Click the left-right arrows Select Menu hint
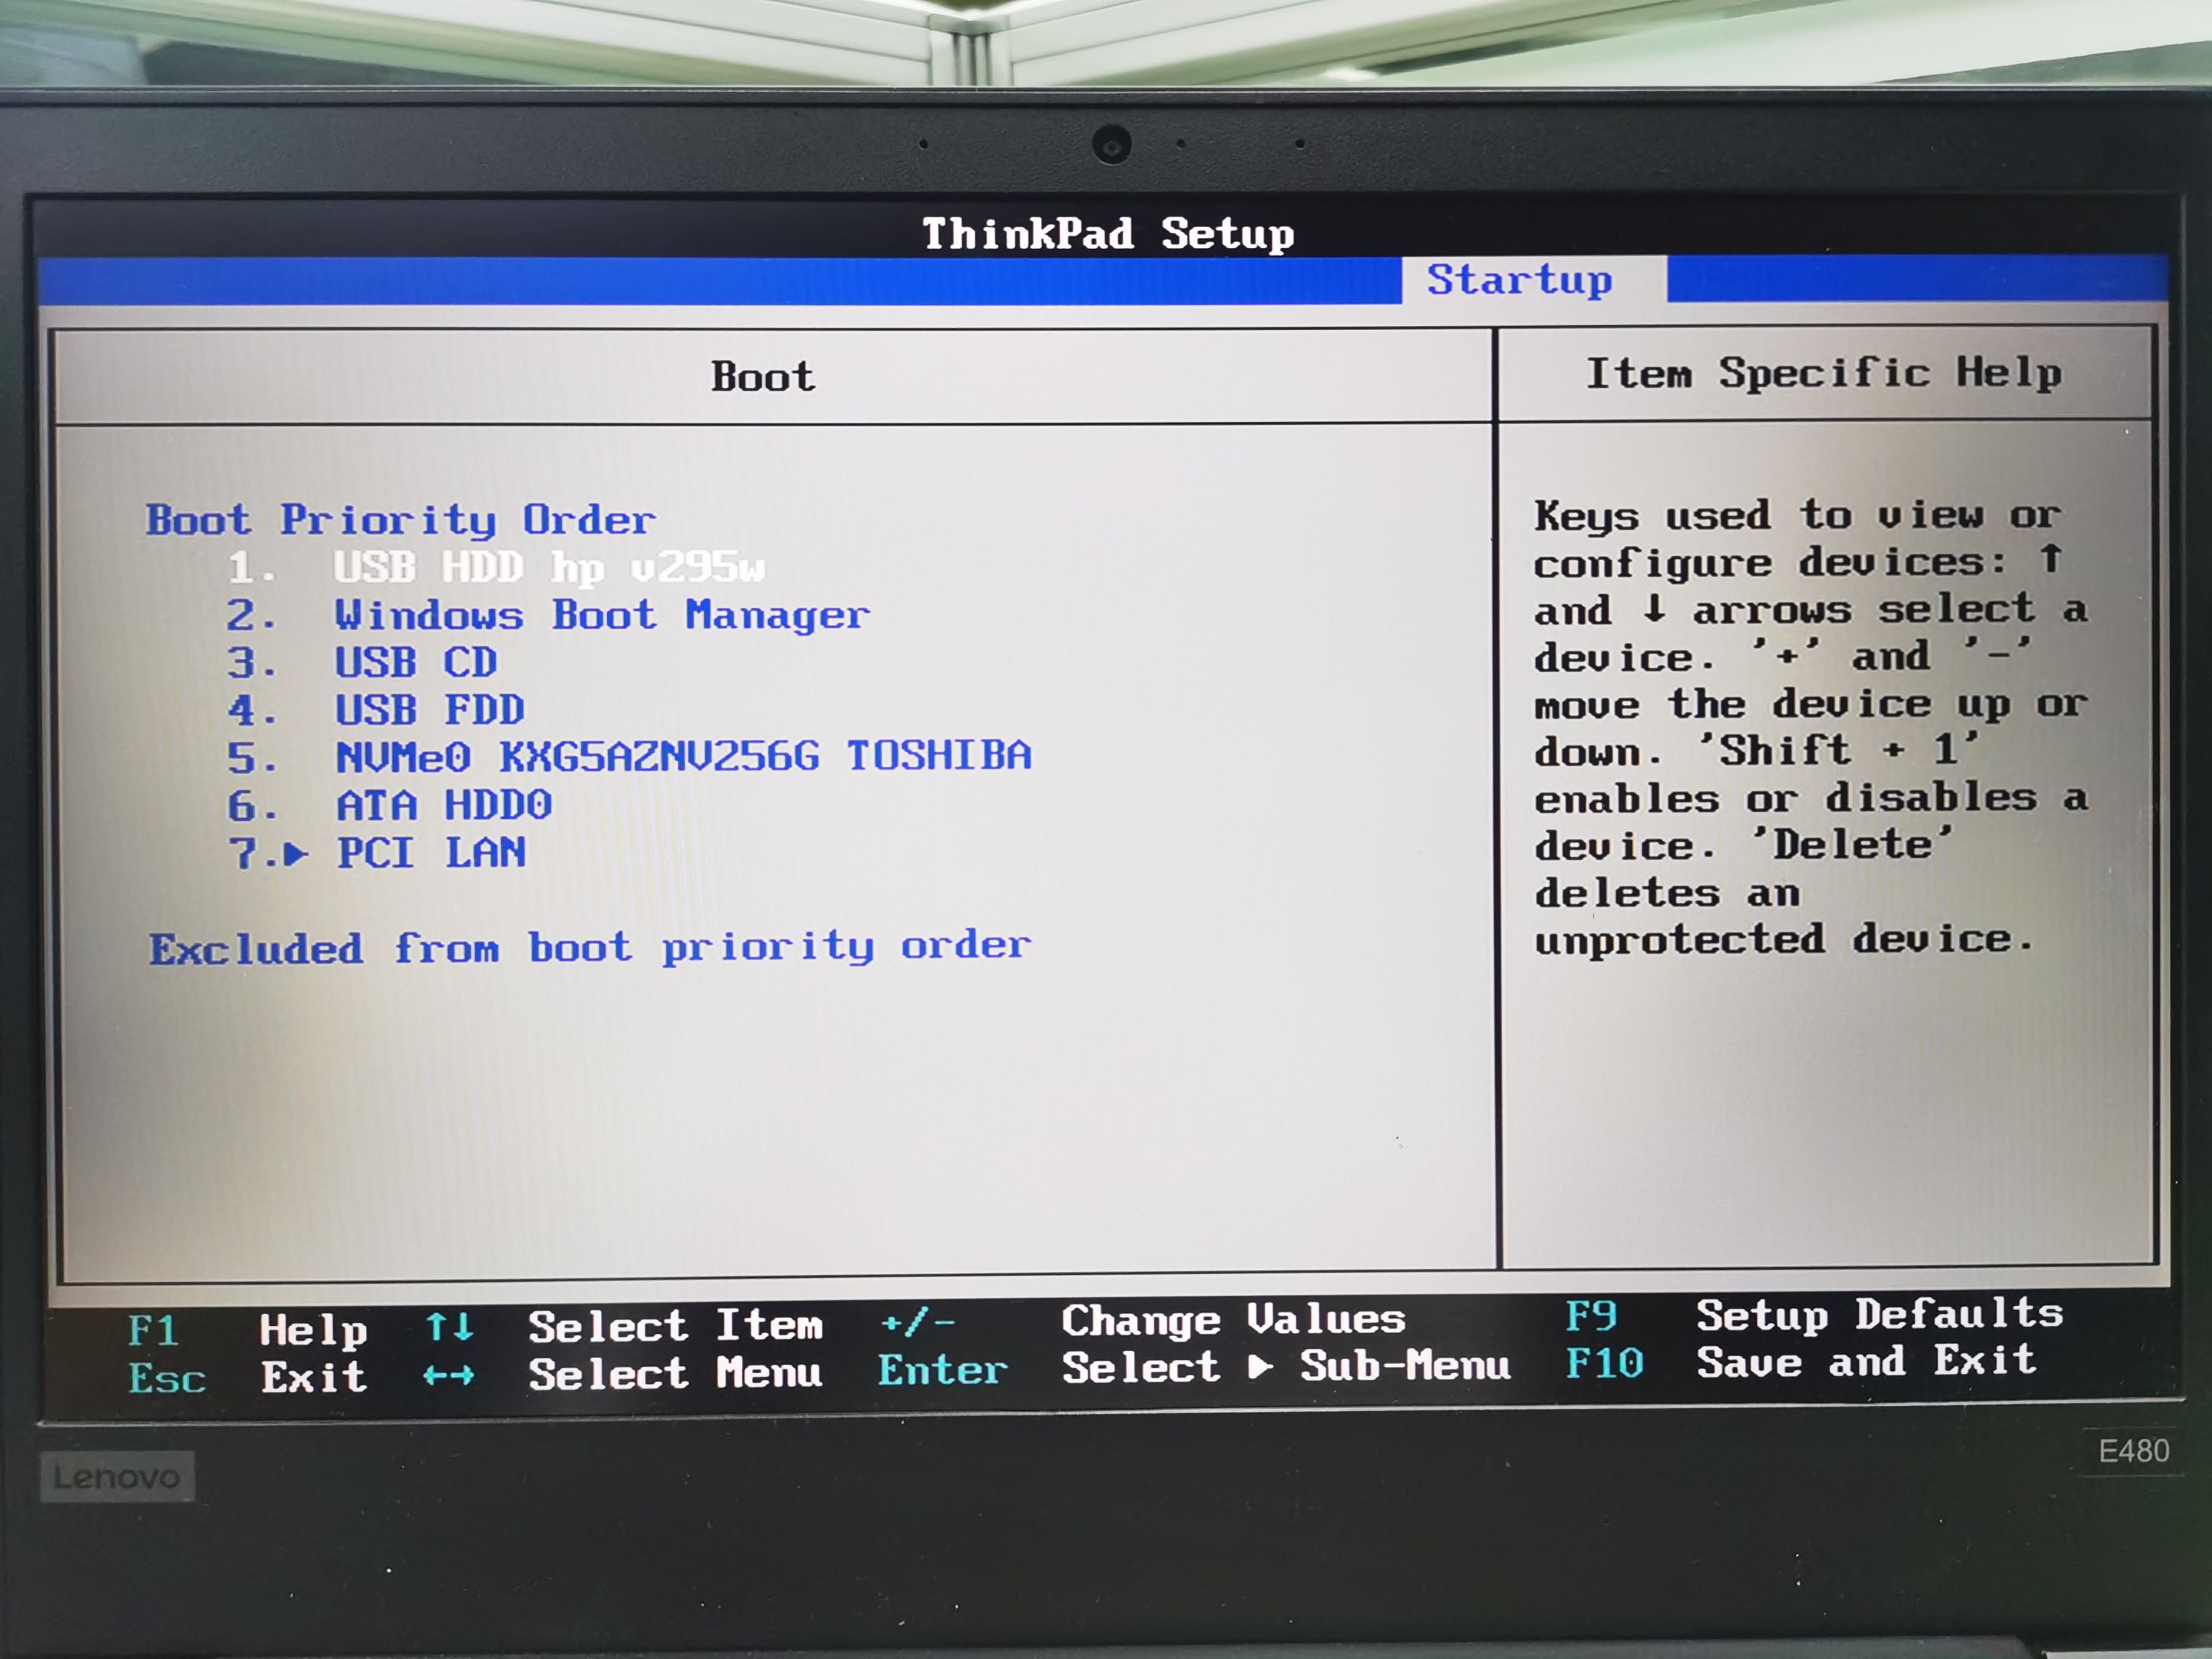 pos(623,1374)
